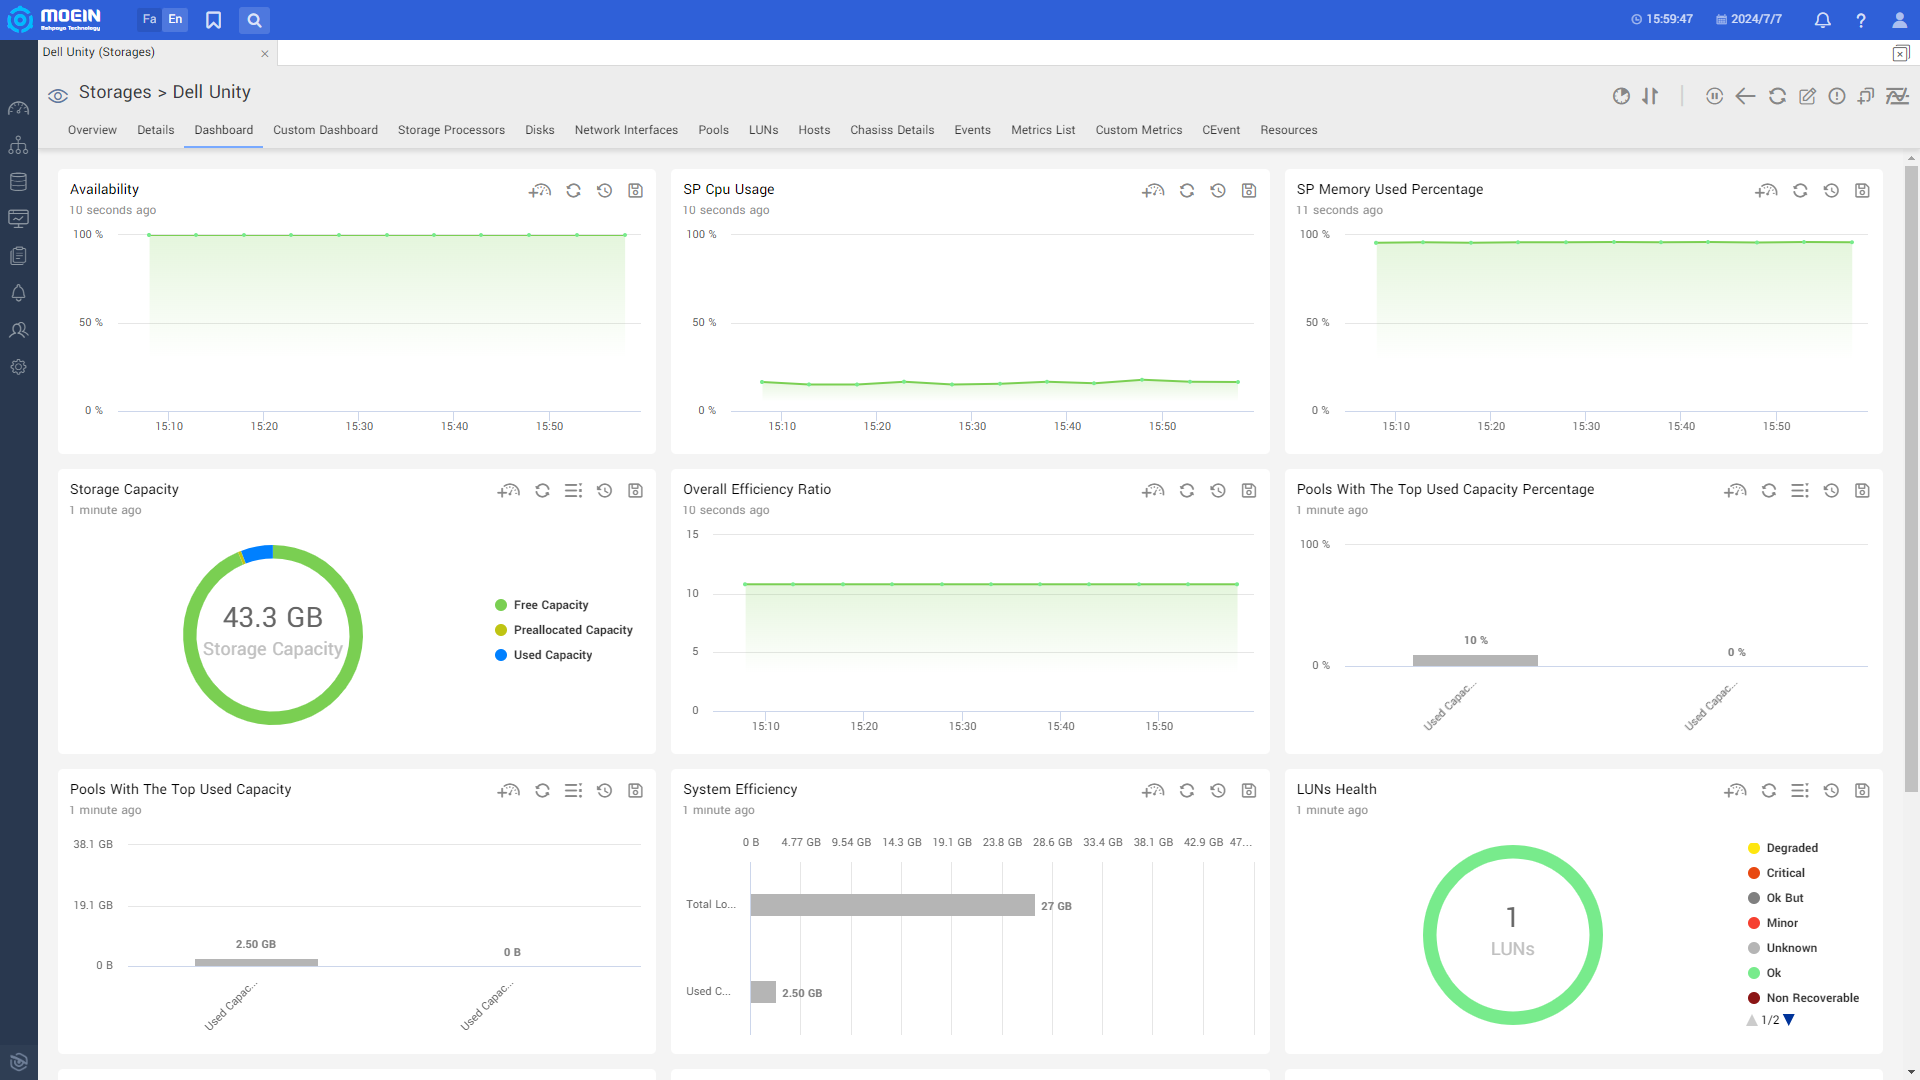Open the Chassis Details tab

pyautogui.click(x=892, y=130)
